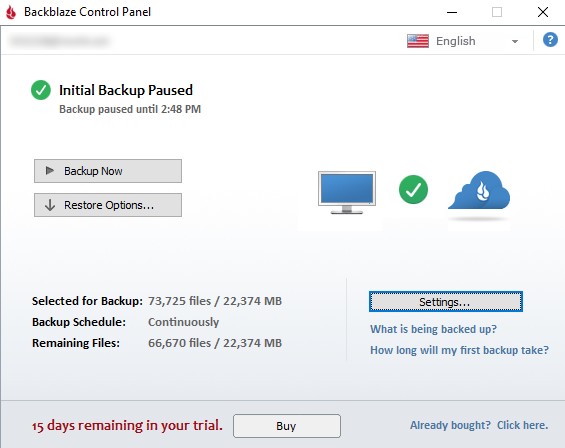
Task: Click '15 days remaining in your trial.' text
Action: click(x=127, y=426)
